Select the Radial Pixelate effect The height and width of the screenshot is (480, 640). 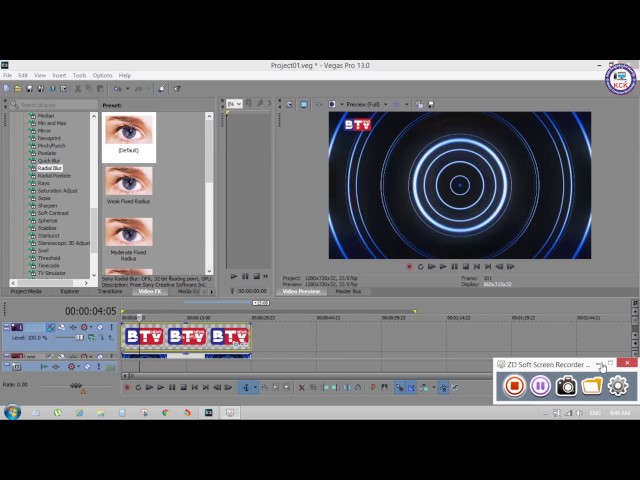[x=54, y=176]
